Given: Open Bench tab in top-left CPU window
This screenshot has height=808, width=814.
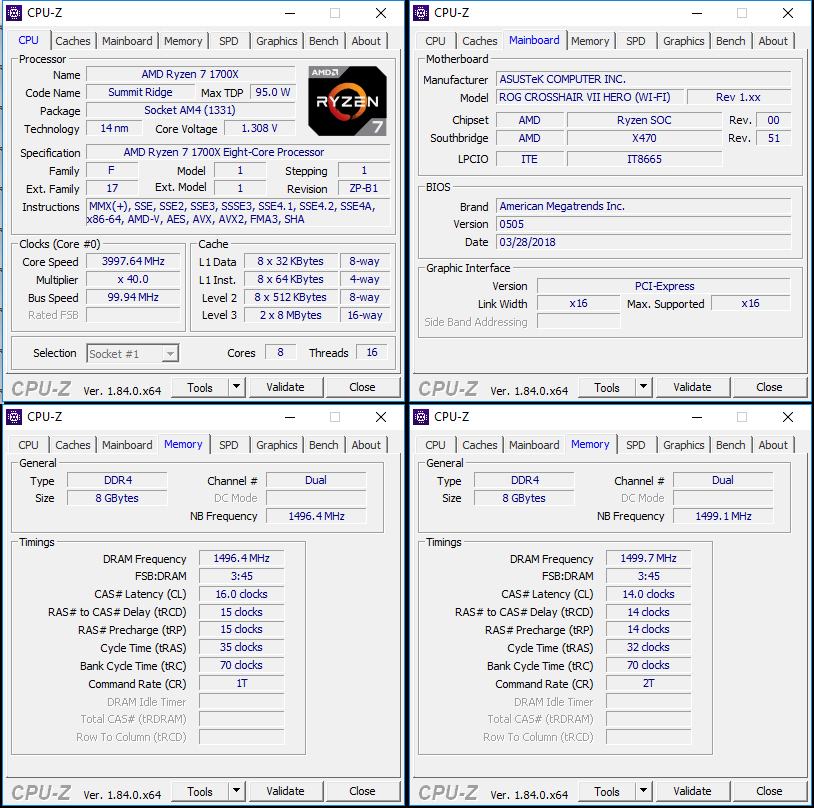Looking at the screenshot, I should tap(323, 41).
